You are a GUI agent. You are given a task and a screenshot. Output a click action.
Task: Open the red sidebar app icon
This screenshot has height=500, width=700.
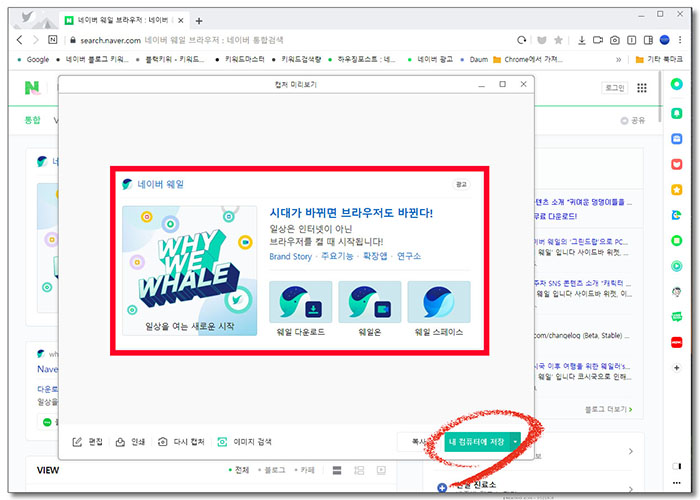point(677,342)
